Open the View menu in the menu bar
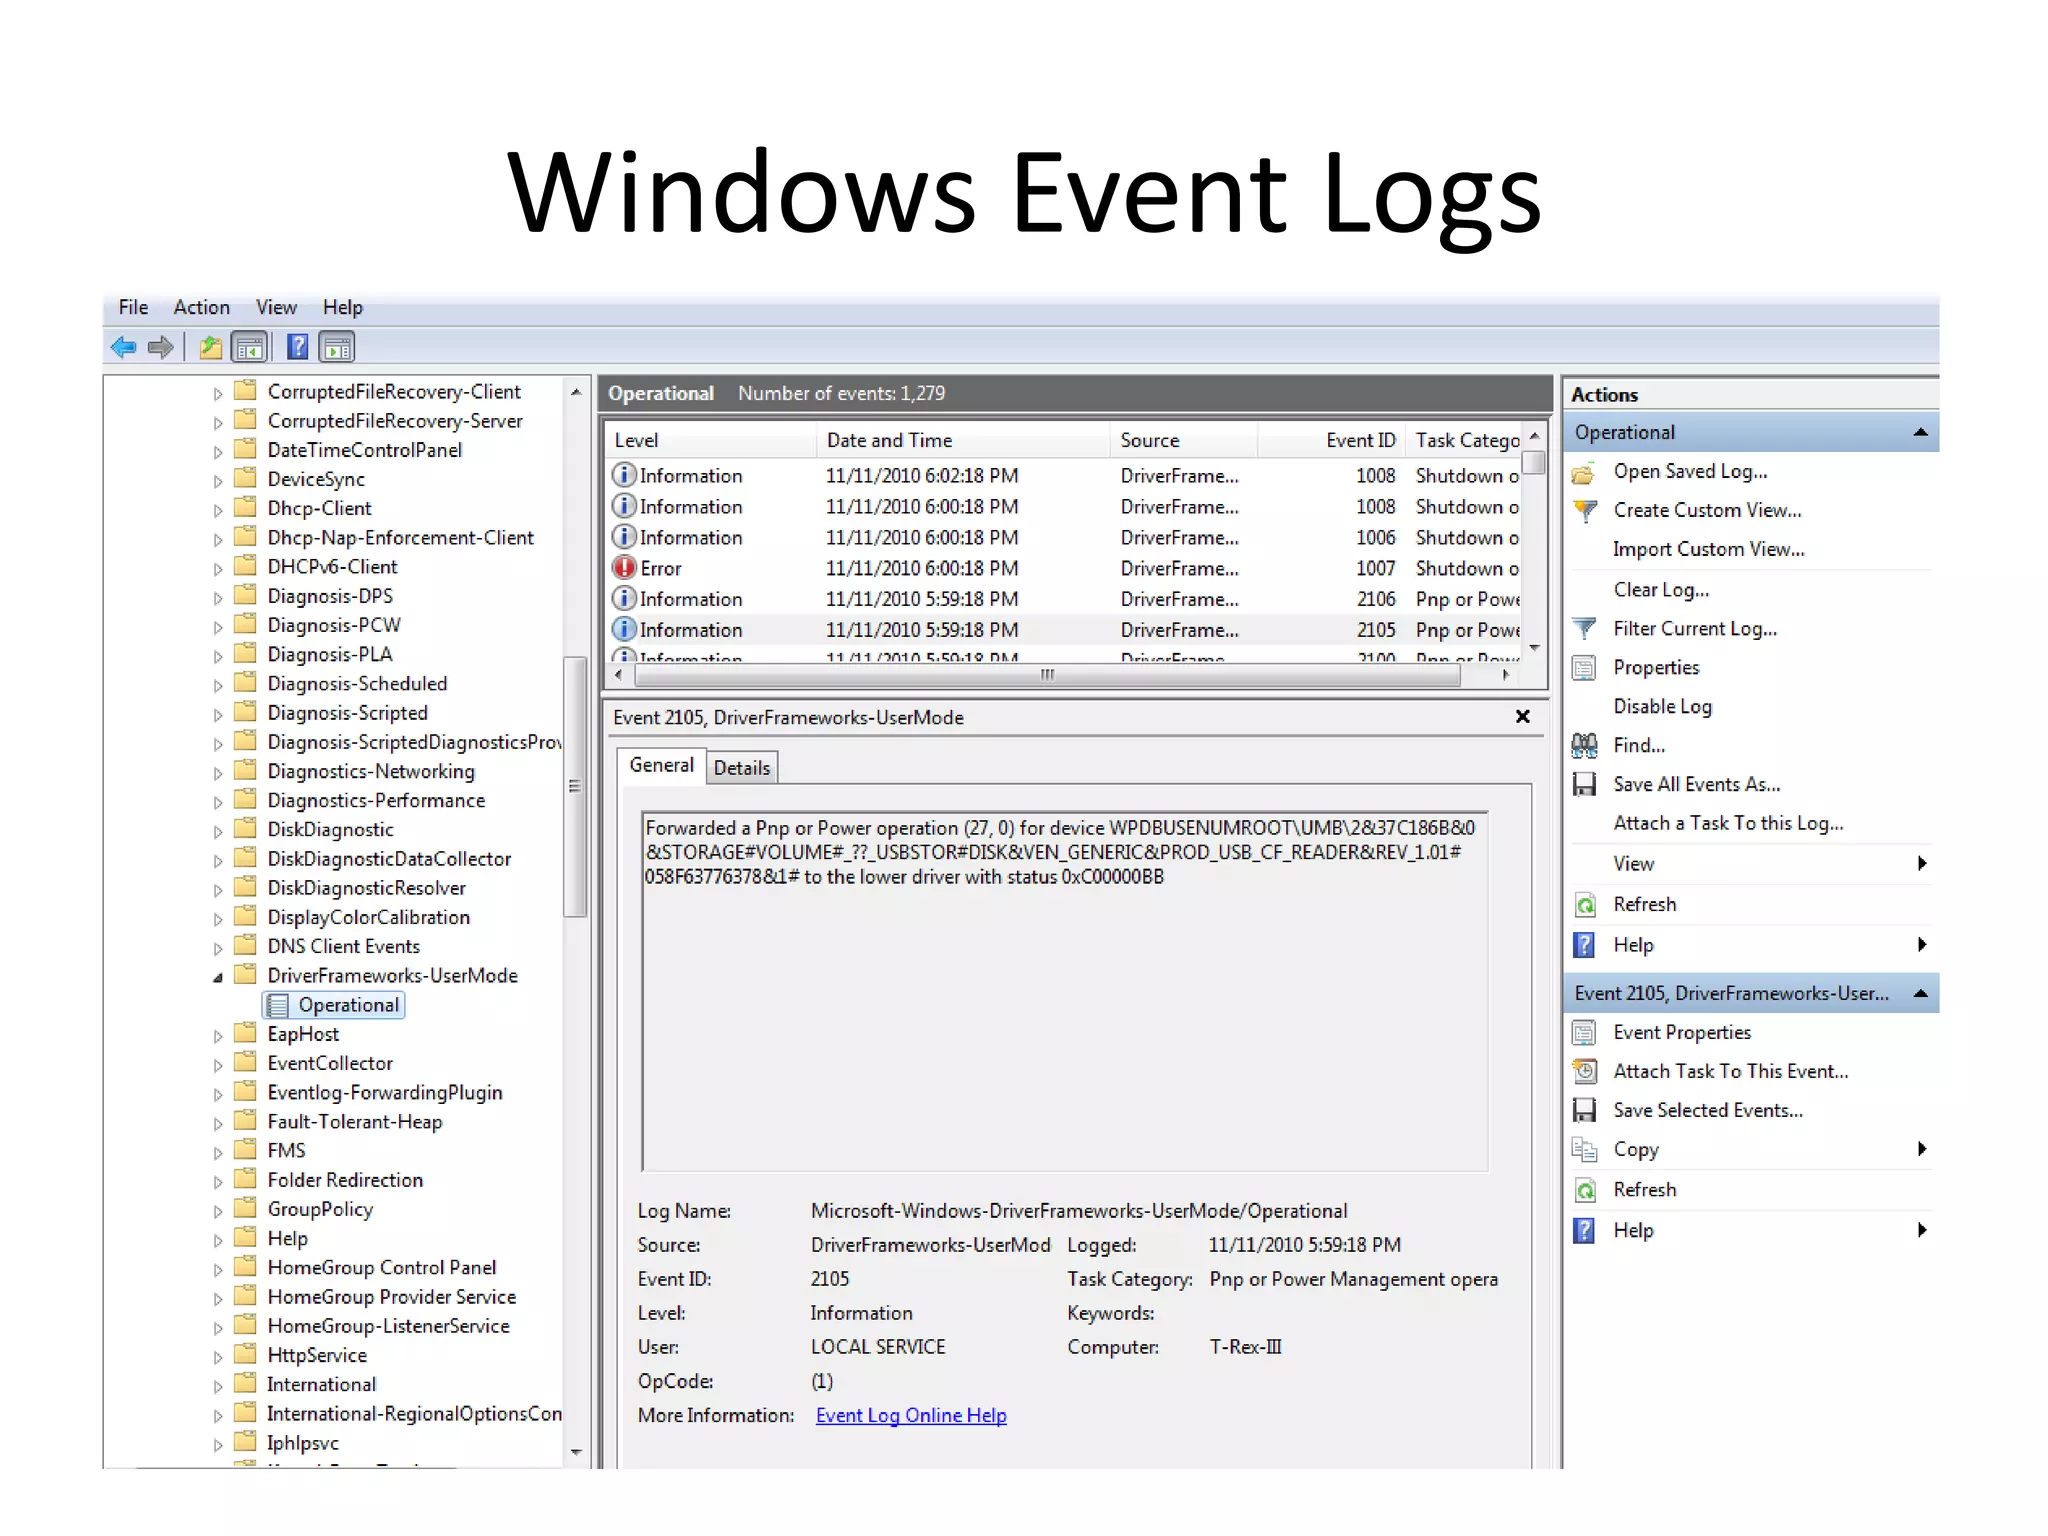Screen dimensions: 2048x1536 [x=276, y=308]
